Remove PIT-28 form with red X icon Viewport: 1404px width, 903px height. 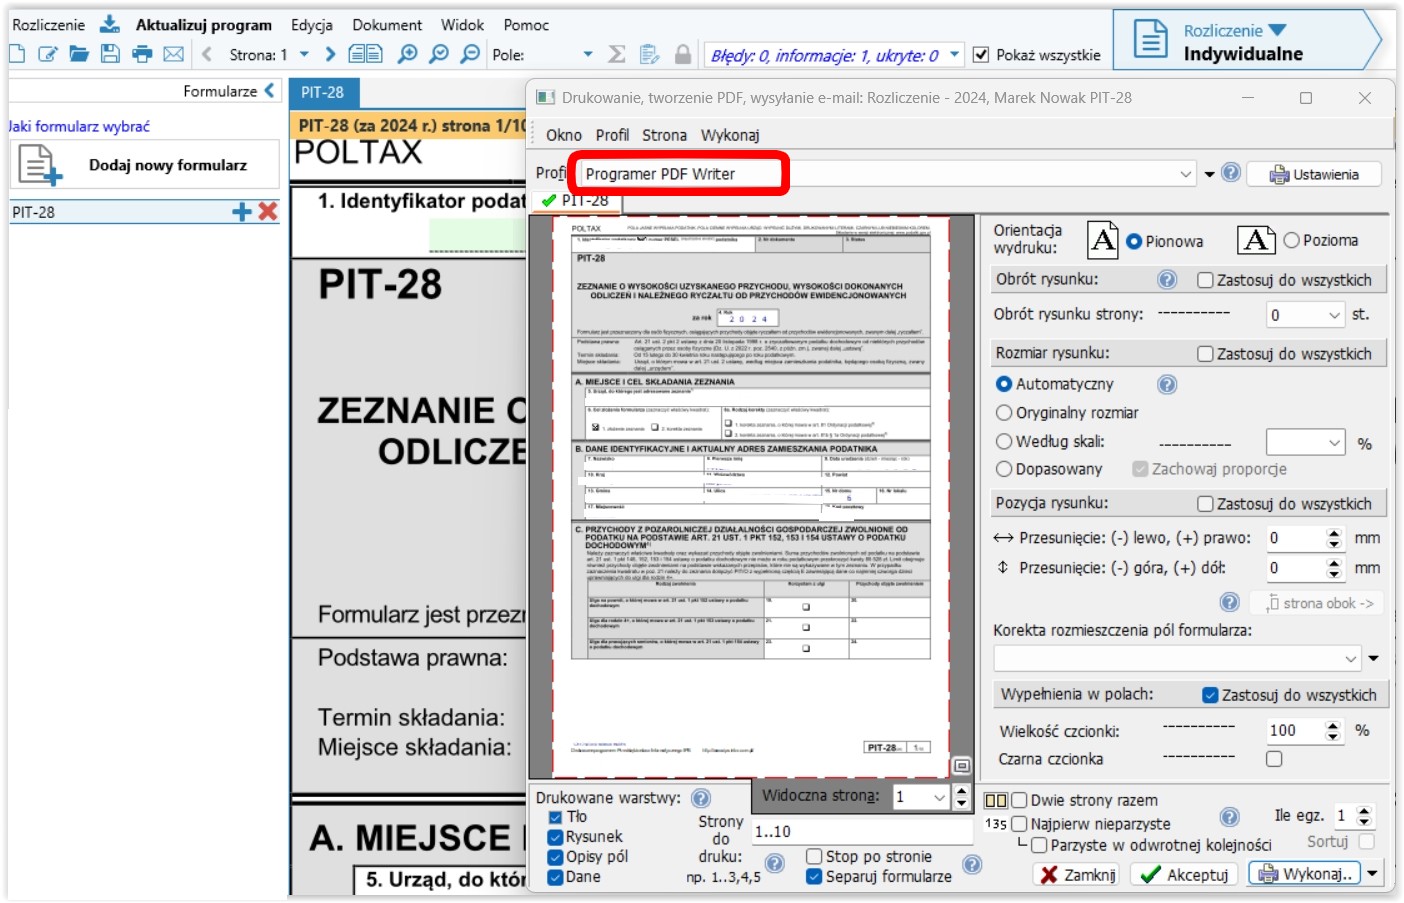[268, 211]
